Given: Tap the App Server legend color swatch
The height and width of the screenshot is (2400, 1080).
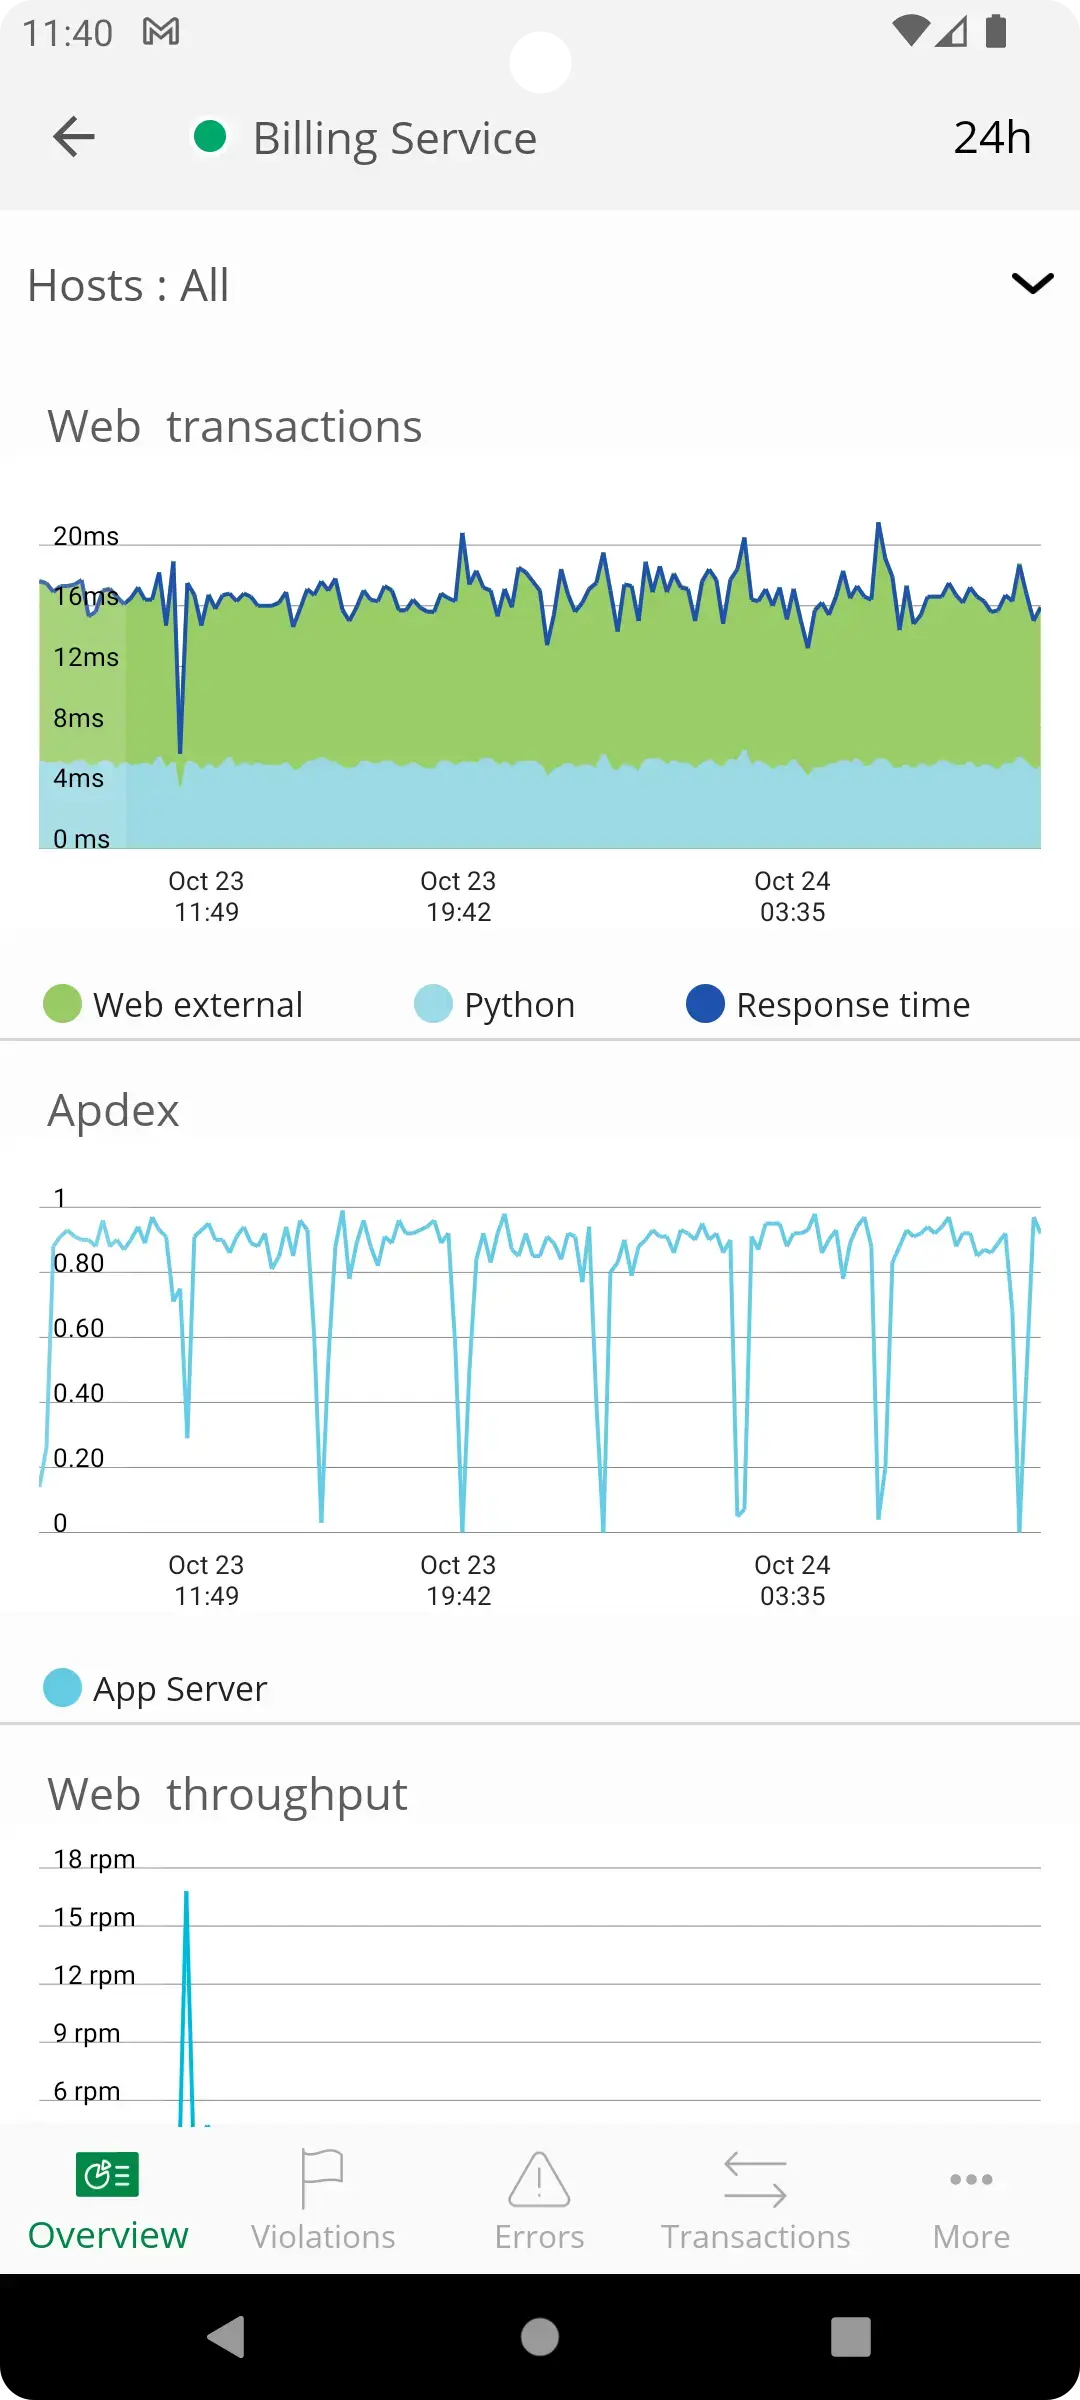Looking at the screenshot, I should pos(63,1688).
